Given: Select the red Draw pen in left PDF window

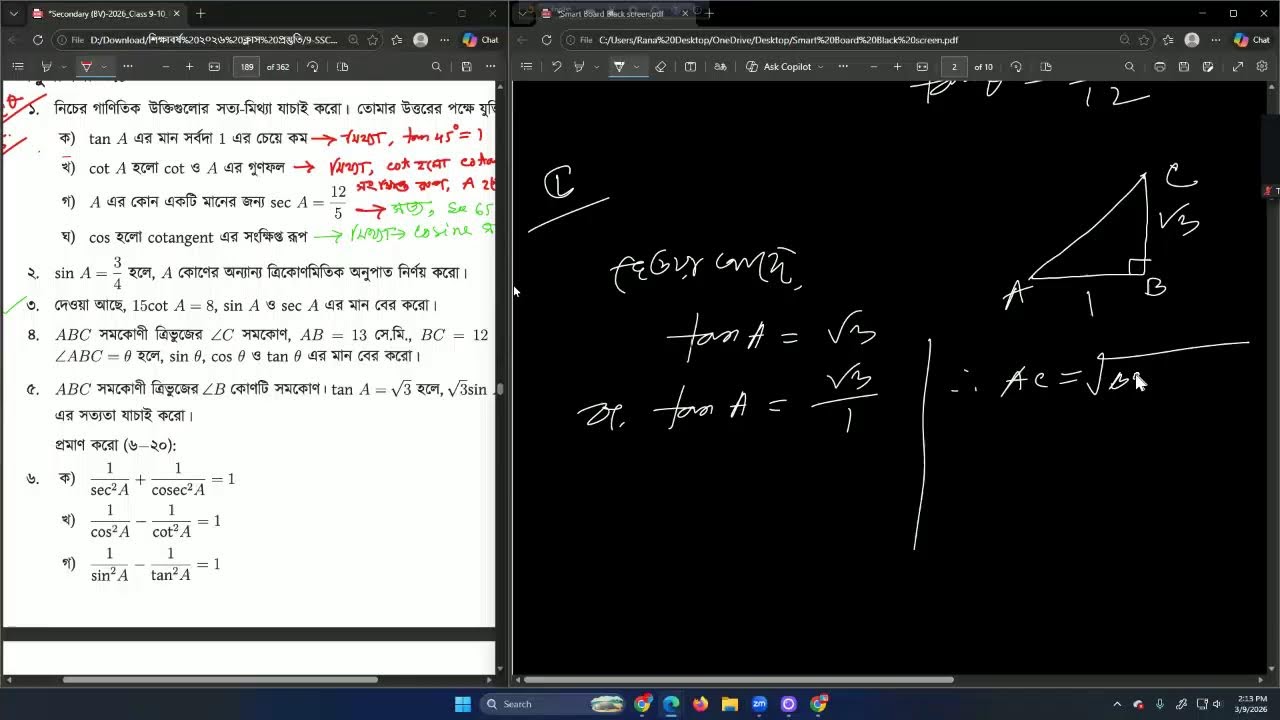Looking at the screenshot, I should (86, 66).
